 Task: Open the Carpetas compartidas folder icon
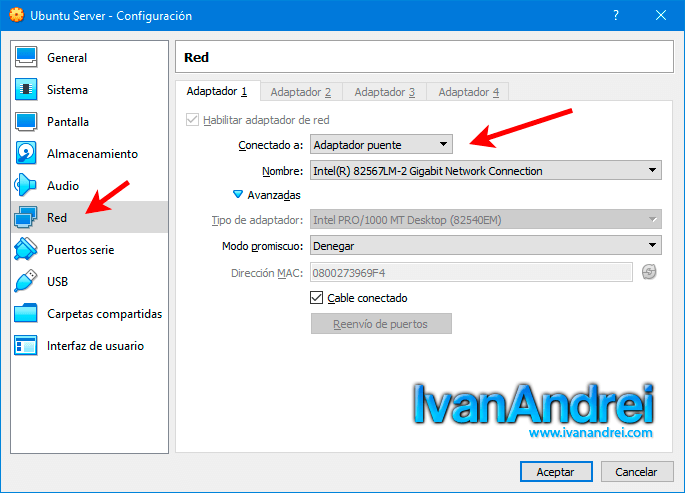pos(26,313)
